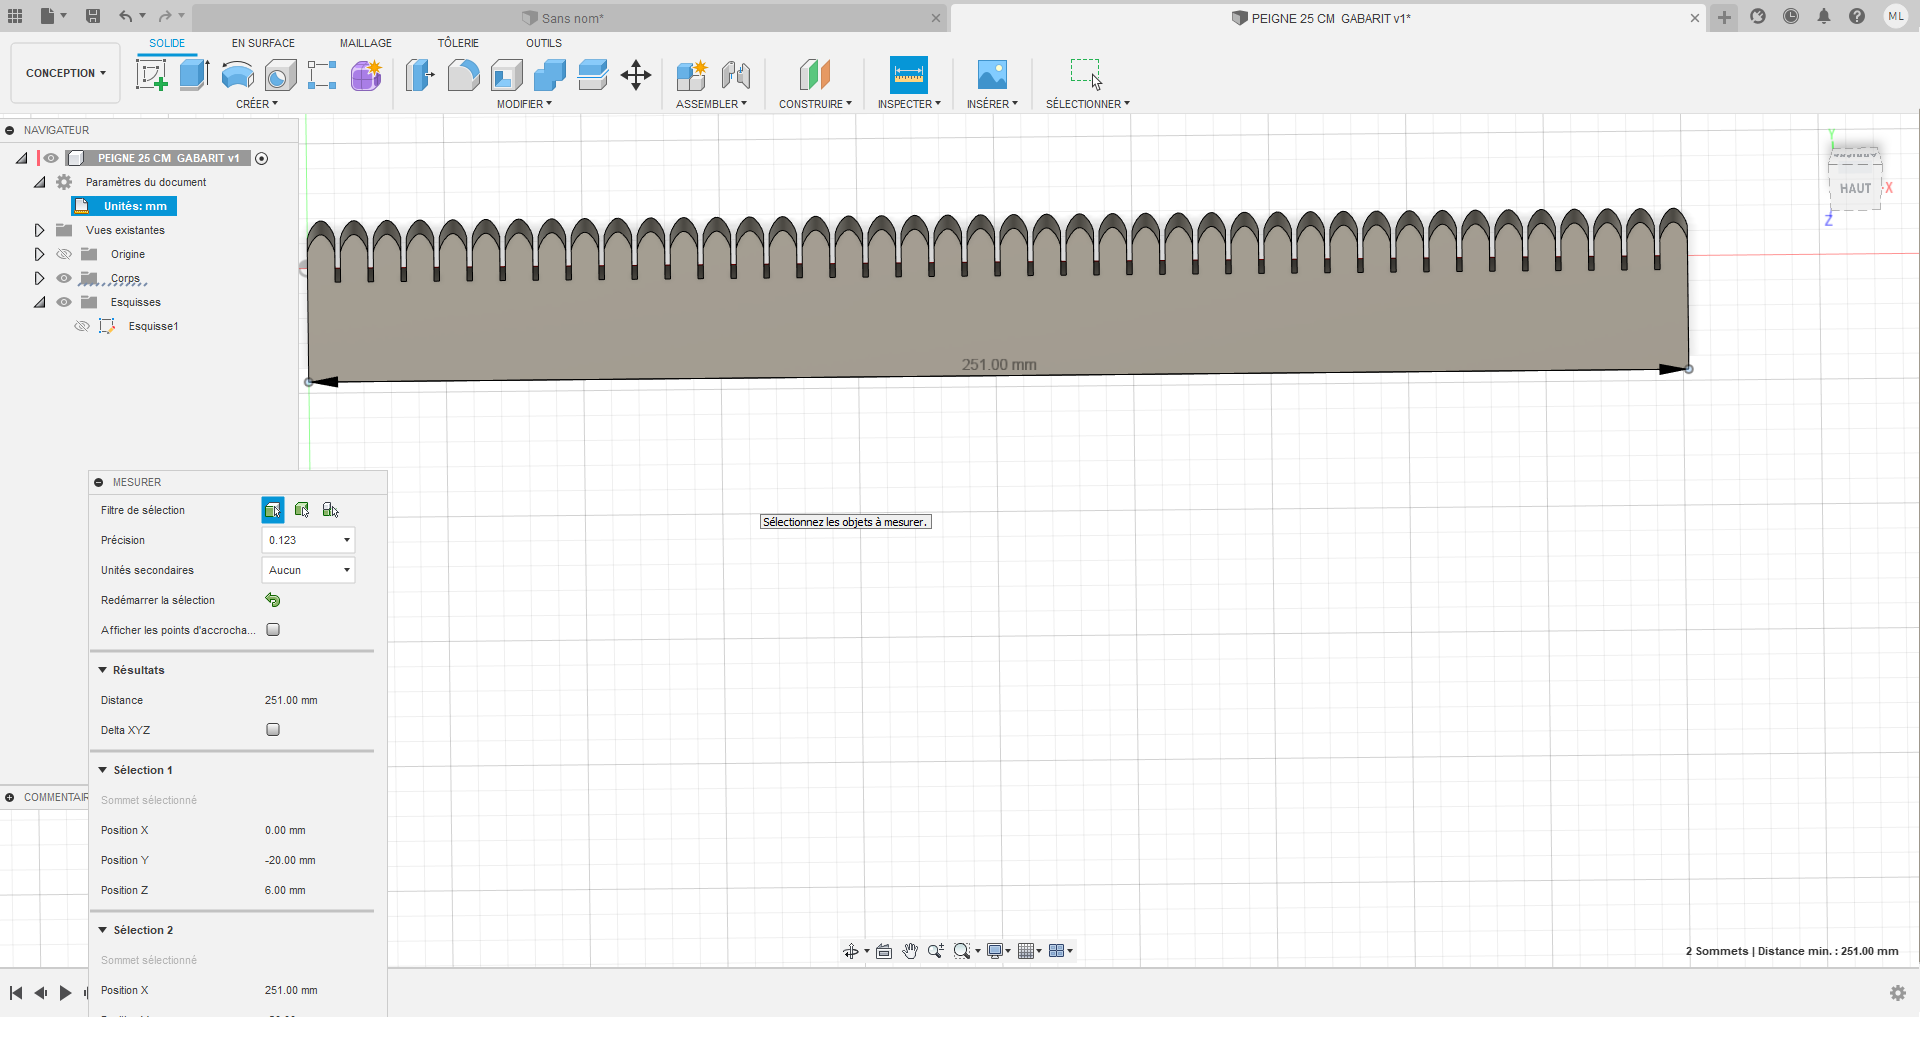Expand the Vues existantes tree node

(x=40, y=230)
